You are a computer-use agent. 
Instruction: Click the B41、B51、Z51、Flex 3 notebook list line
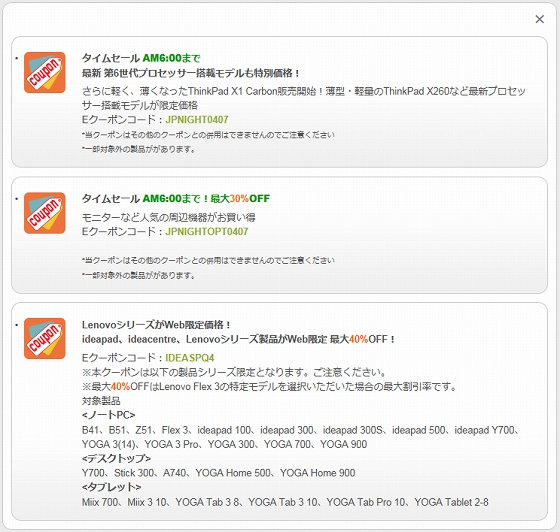coord(301,430)
